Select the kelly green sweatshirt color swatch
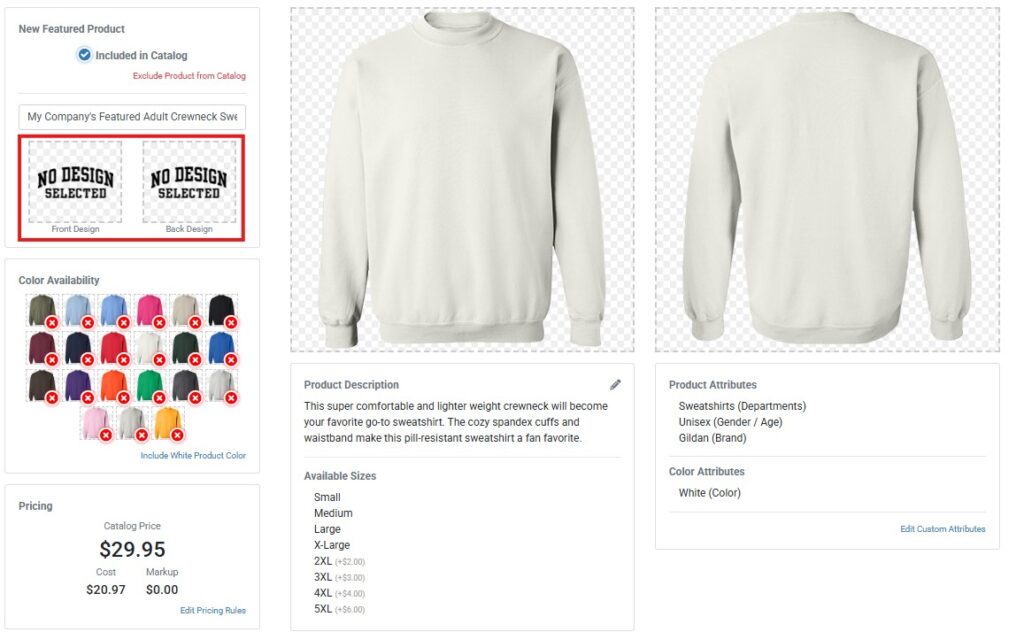1024x632 pixels. (x=149, y=385)
